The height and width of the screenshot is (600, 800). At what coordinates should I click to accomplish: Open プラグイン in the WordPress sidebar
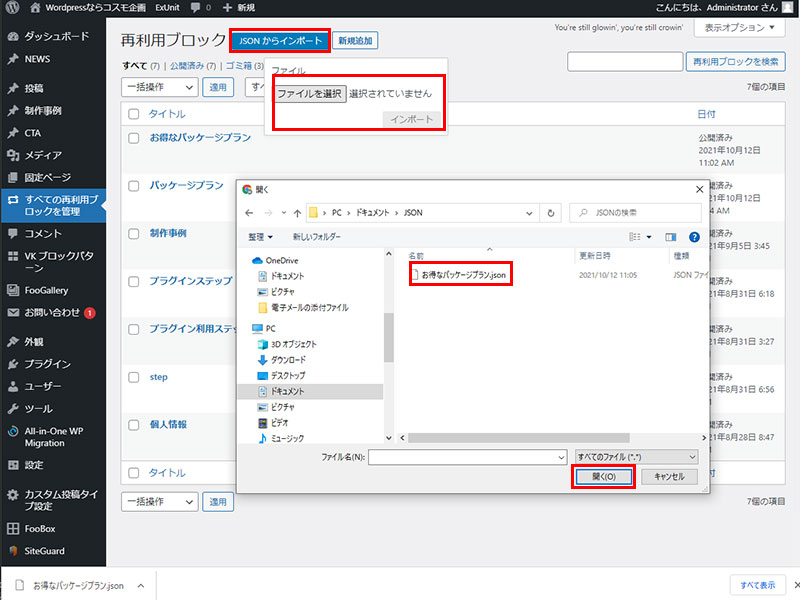47,364
